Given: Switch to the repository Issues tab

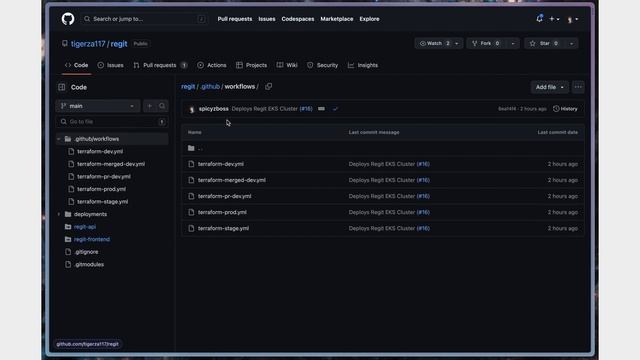Looking at the screenshot, I should [111, 65].
